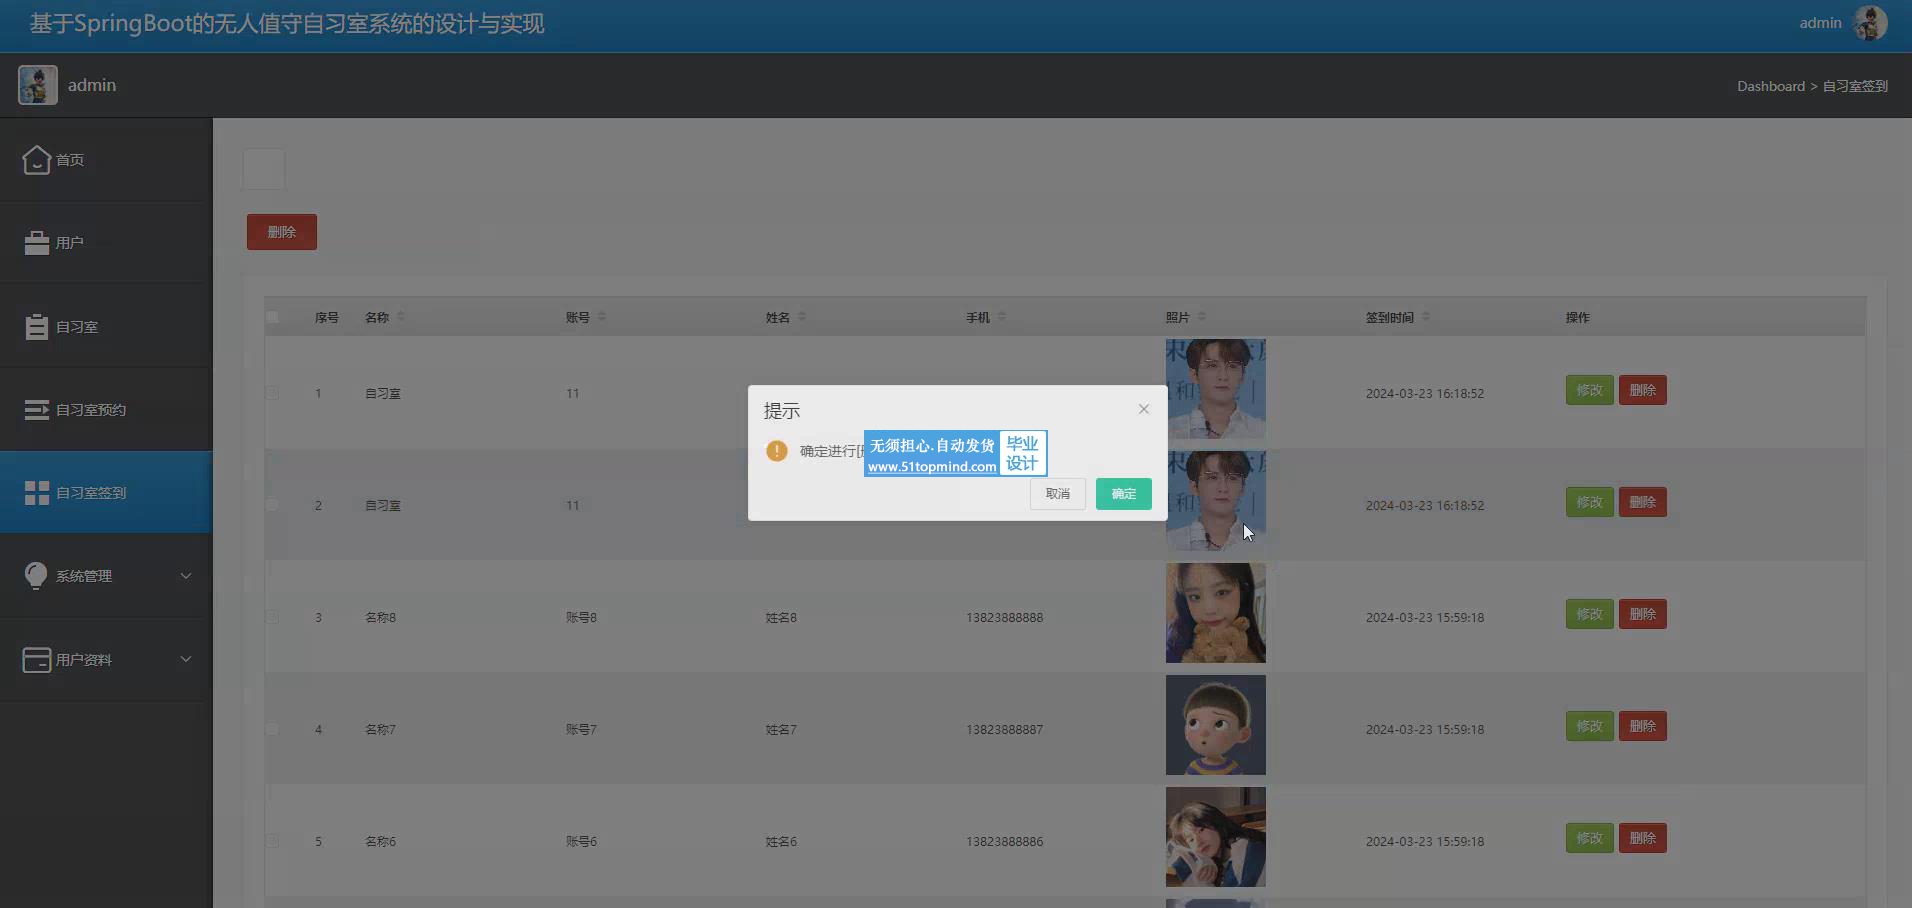Sort by 账号 column arrows
This screenshot has width=1912, height=908.
coord(602,317)
